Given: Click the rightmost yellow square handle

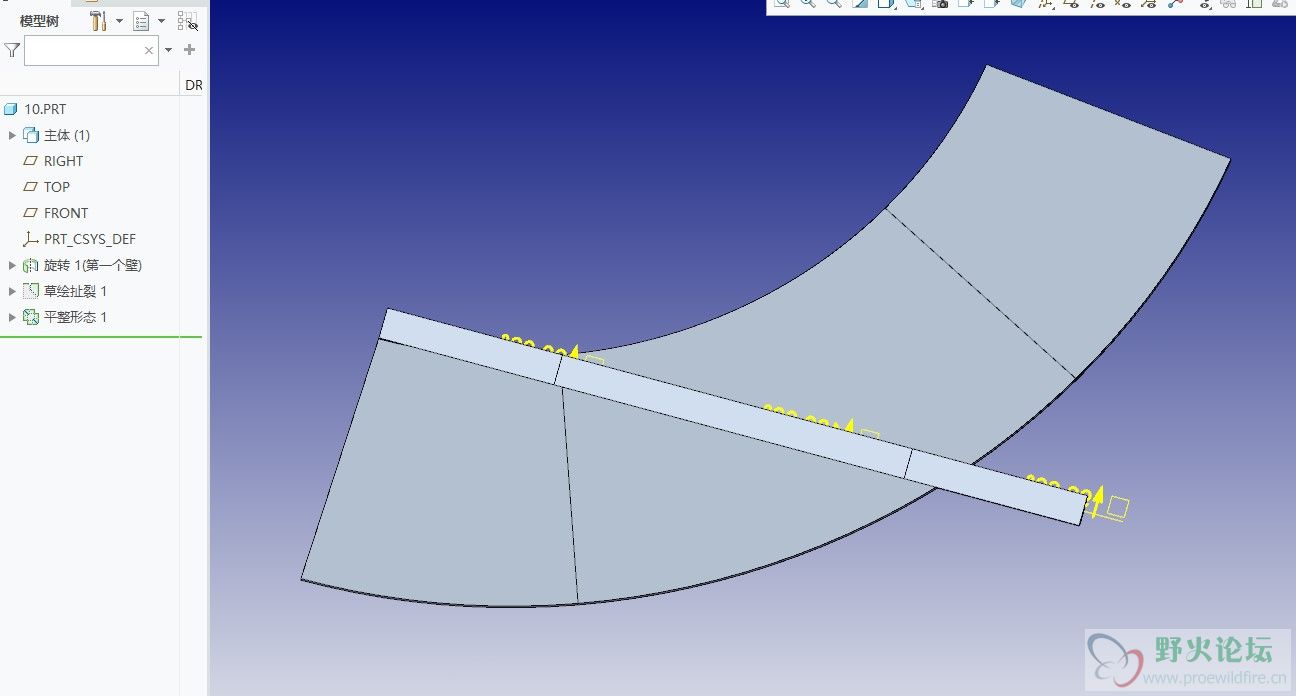Looking at the screenshot, I should point(1117,507).
